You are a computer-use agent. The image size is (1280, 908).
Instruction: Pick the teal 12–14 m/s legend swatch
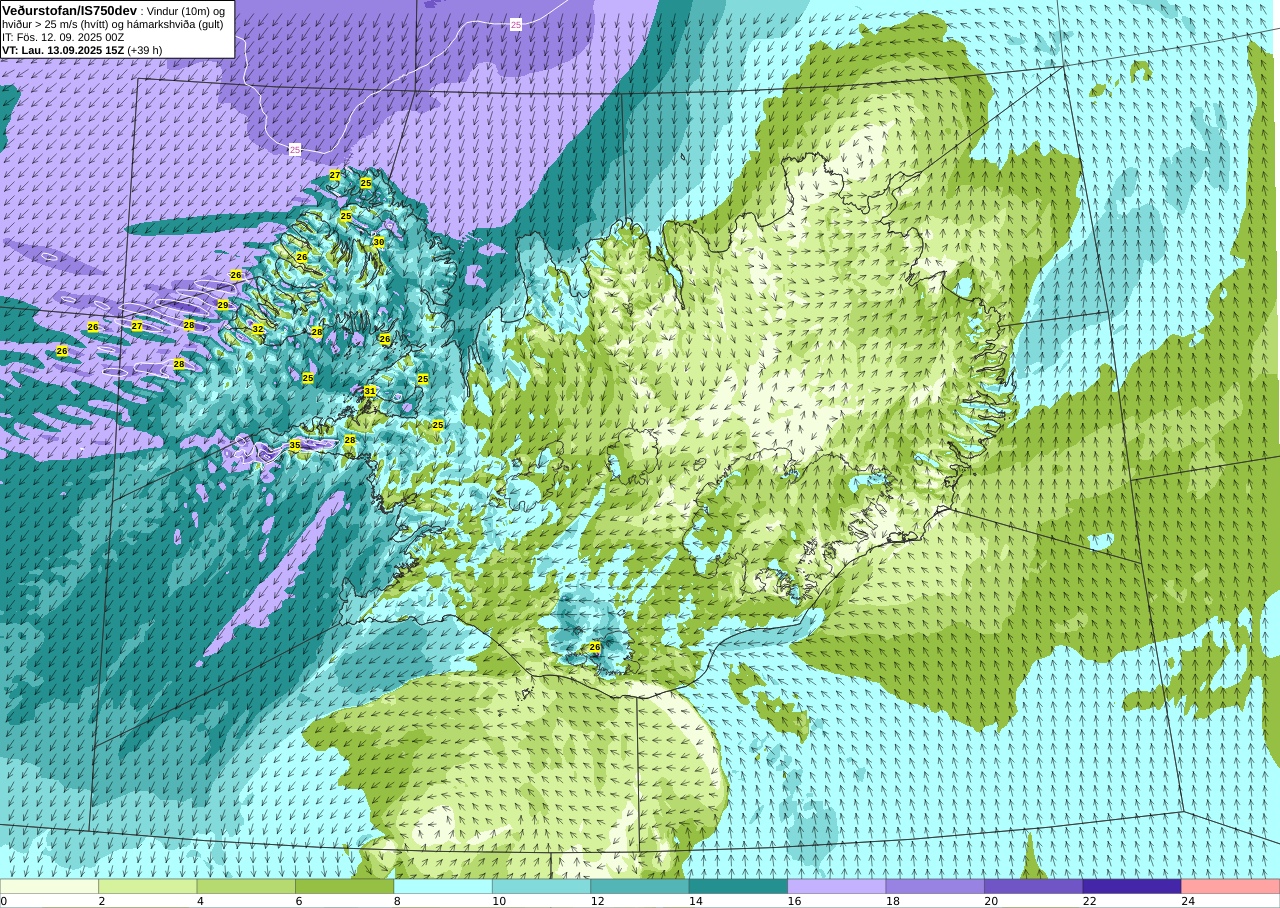point(639,886)
